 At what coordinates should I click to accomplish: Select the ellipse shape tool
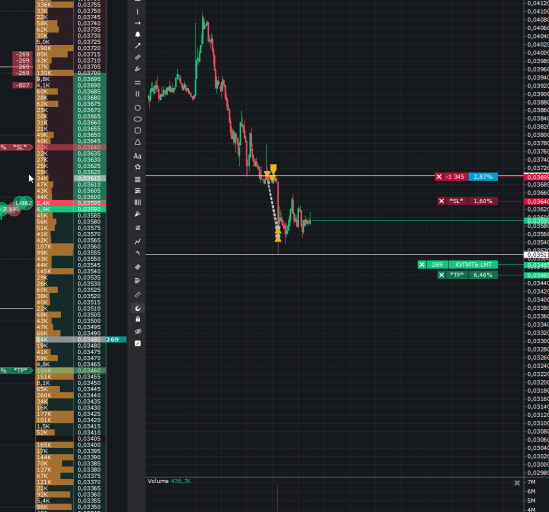pos(138,119)
